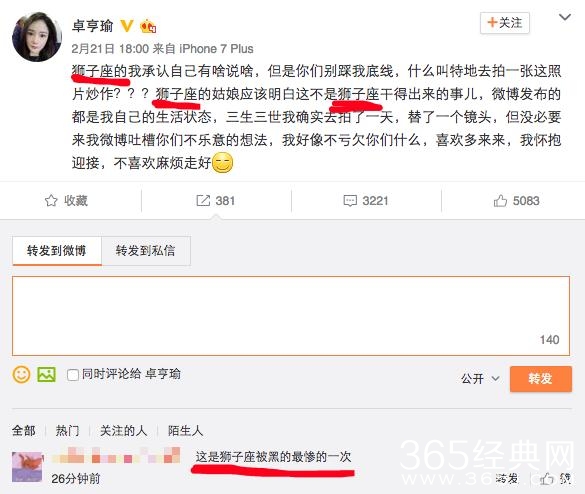
Task: Click the 收藏 star icon
Action: 51,201
